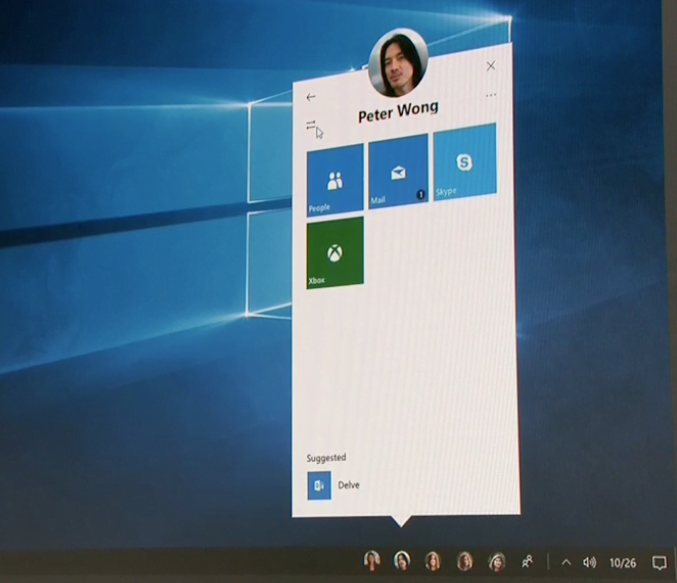Show hidden tray icons with the up chevron
677x583 pixels.
566,562
